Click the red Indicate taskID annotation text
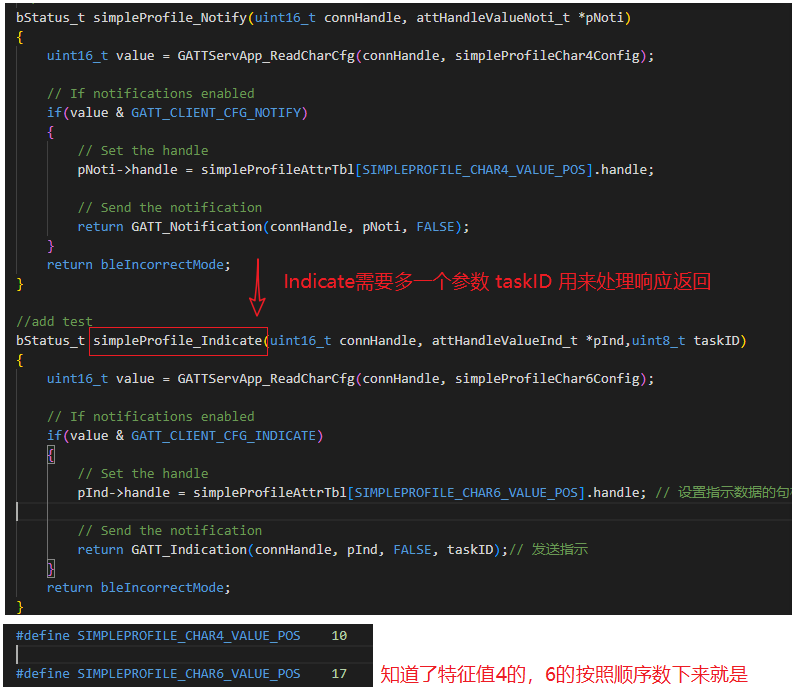Image resolution: width=795 pixels, height=688 pixels. [497, 282]
